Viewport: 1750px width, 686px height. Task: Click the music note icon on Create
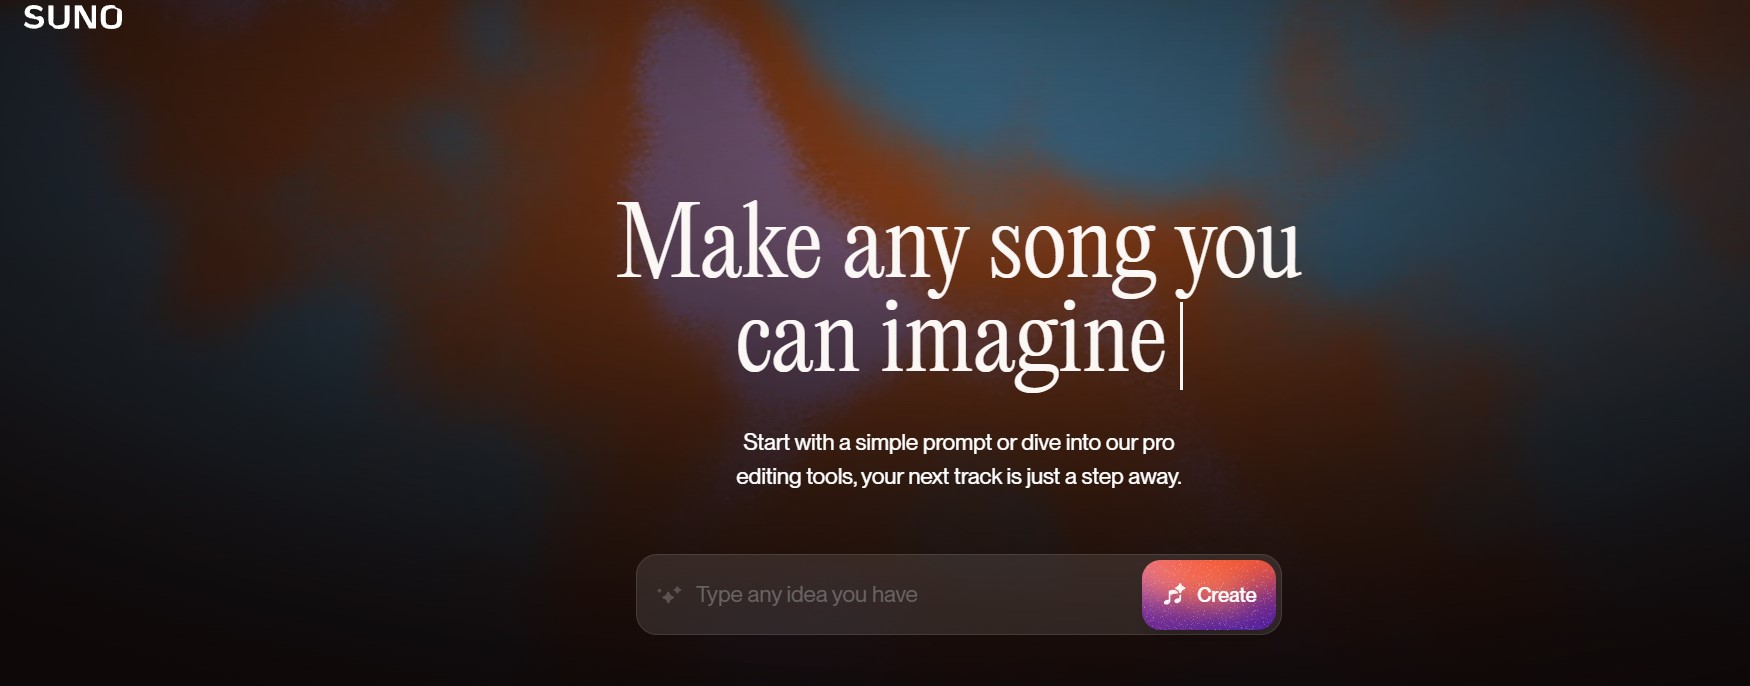click(1174, 595)
